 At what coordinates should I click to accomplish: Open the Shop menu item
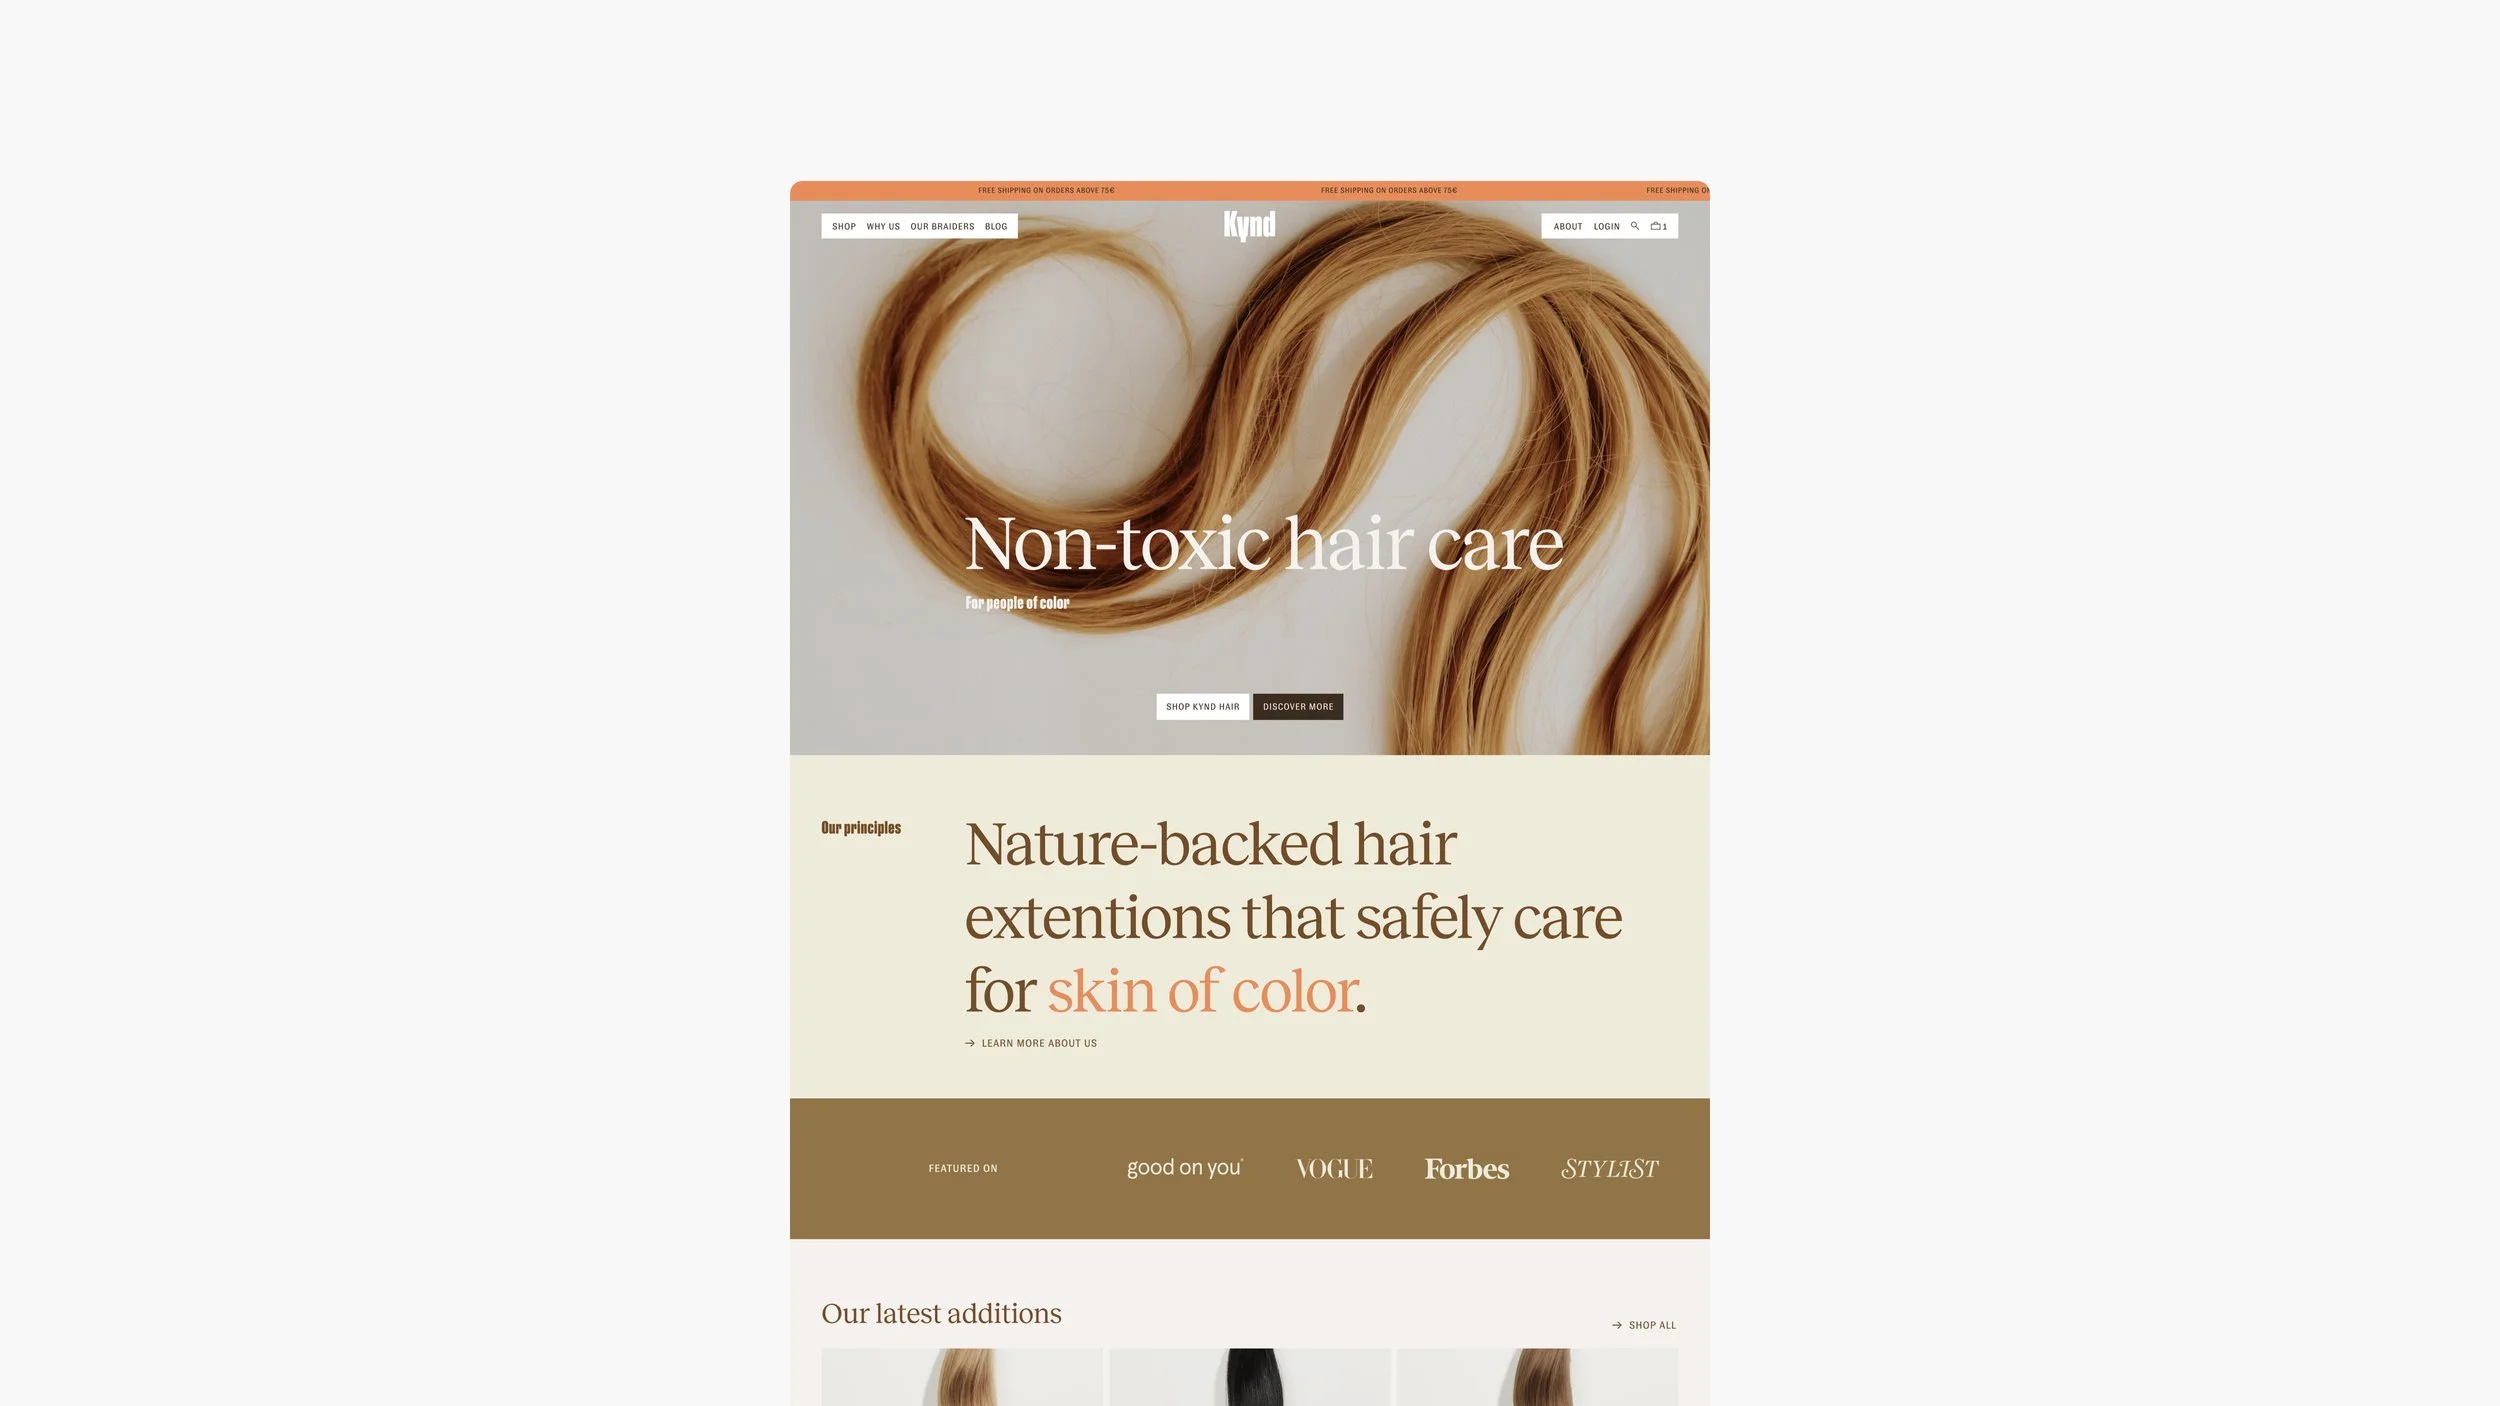point(844,227)
